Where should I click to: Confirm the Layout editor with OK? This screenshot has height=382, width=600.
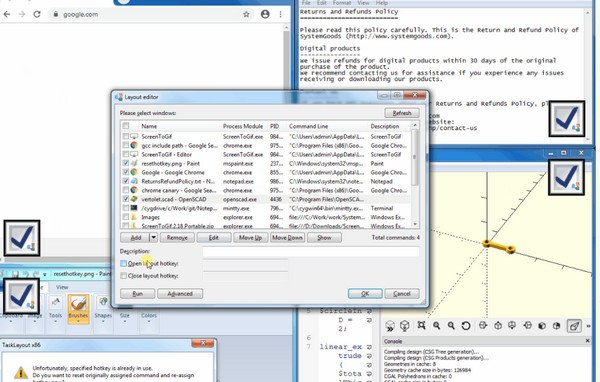point(365,294)
